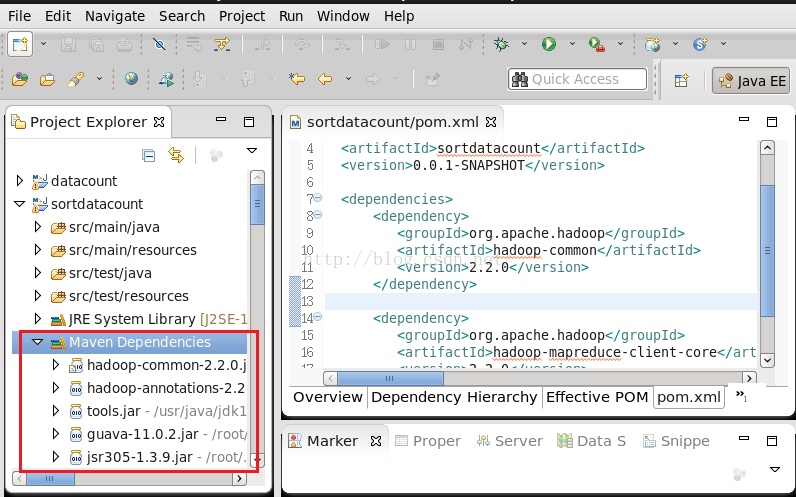
Task: Open the Debug dropdown arrow
Action: pos(524,44)
